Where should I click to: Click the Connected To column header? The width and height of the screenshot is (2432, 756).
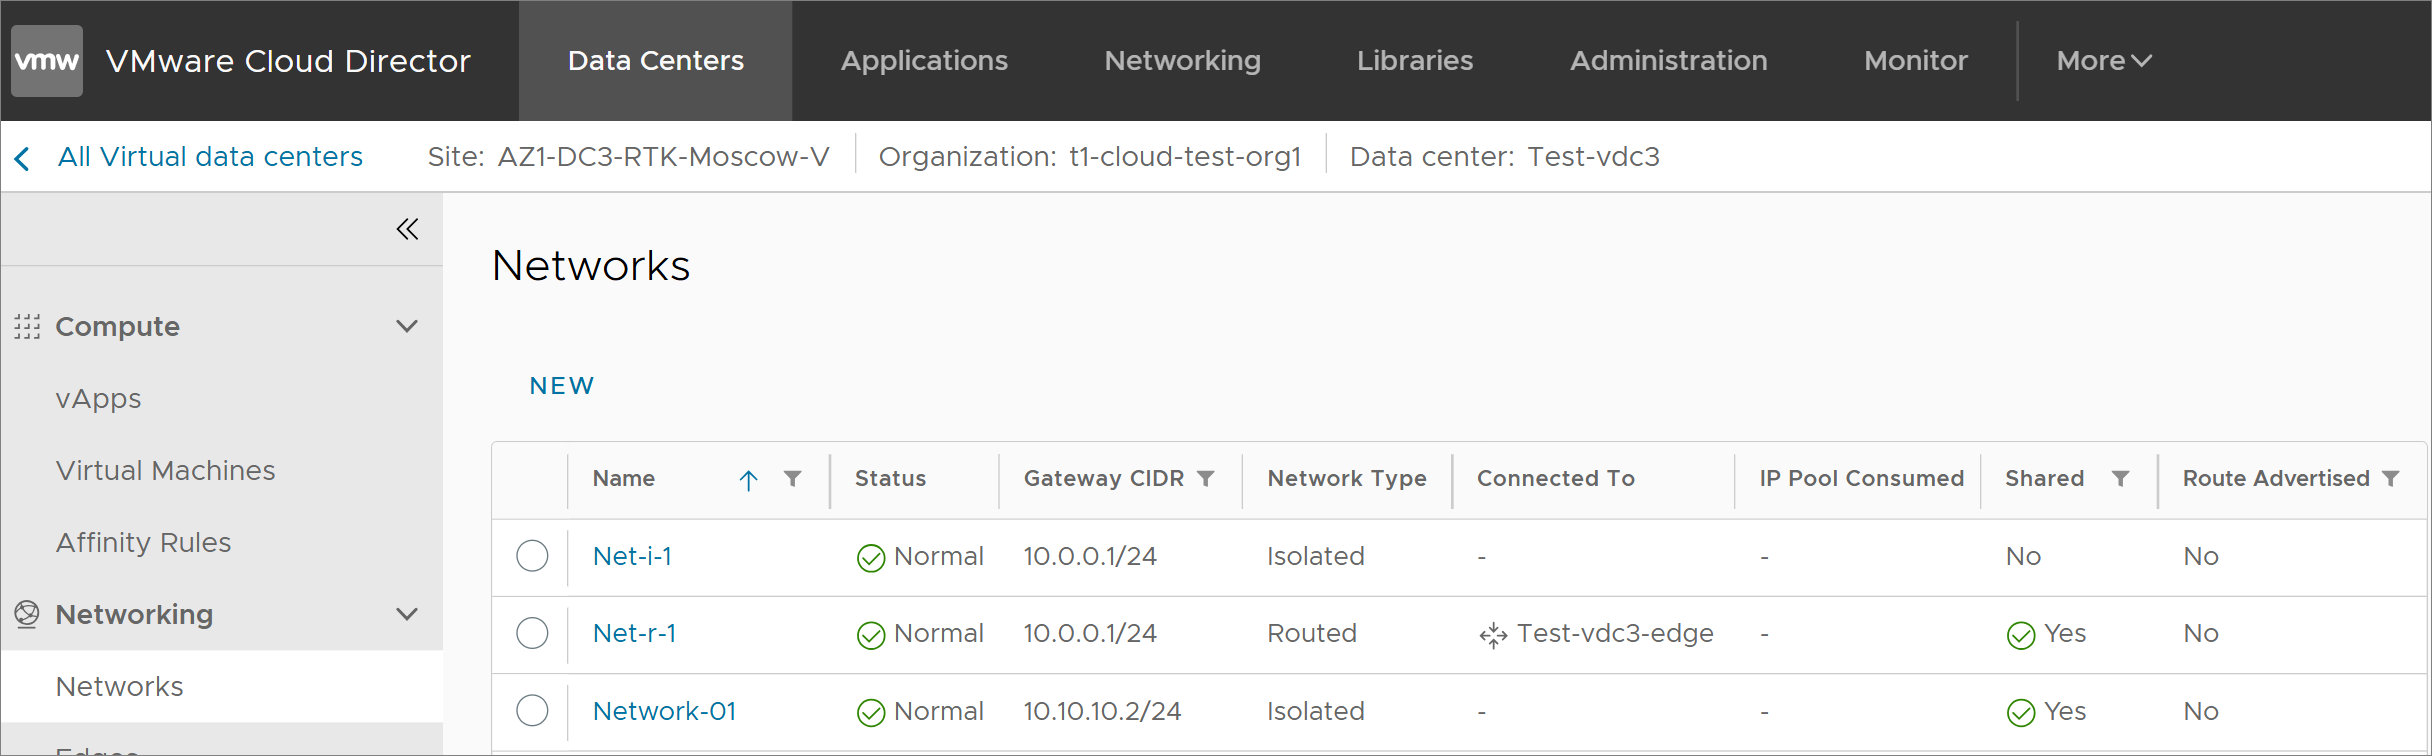coord(1556,479)
